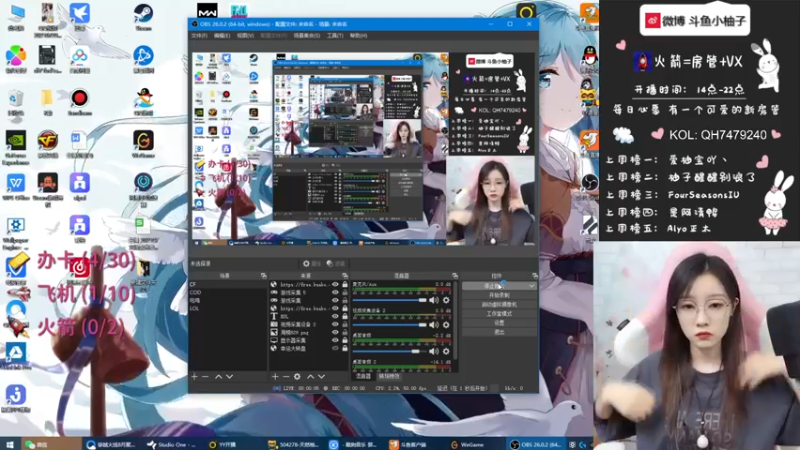This screenshot has height=450, width=800.
Task: Remove selected source with the sources minus icon
Action: [286, 377]
